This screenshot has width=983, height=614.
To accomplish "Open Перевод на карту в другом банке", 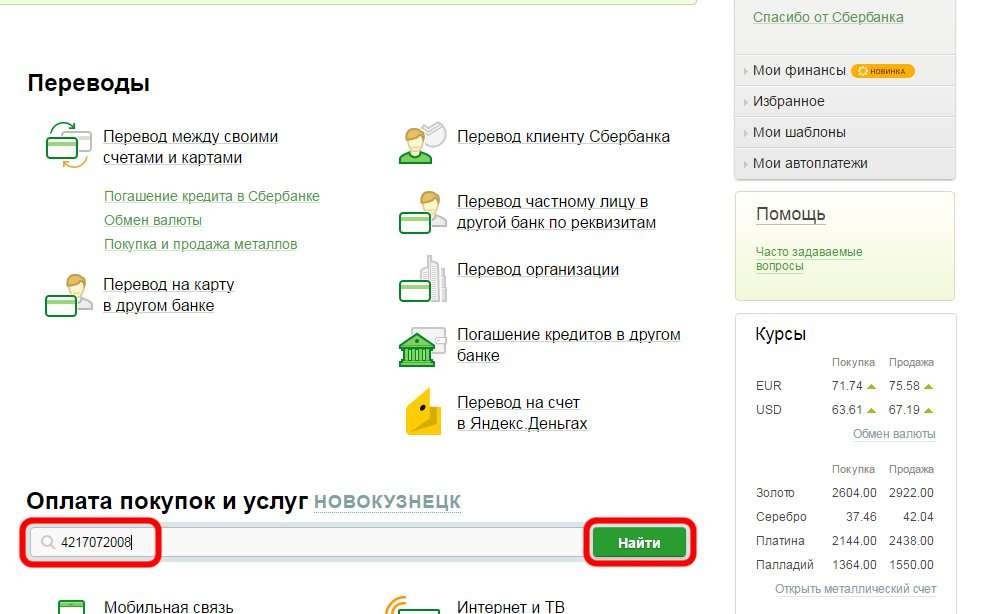I will 169,295.
